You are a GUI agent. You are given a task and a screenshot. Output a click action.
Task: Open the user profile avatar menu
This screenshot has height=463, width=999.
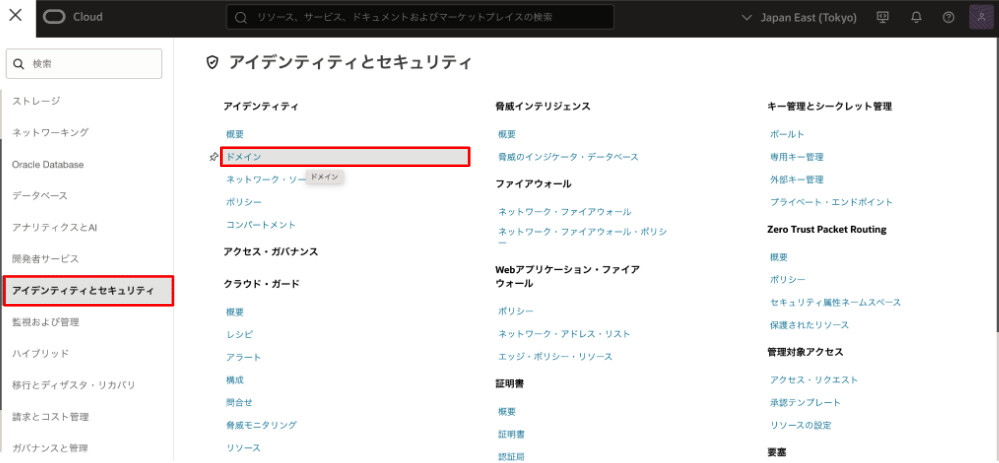tap(981, 17)
